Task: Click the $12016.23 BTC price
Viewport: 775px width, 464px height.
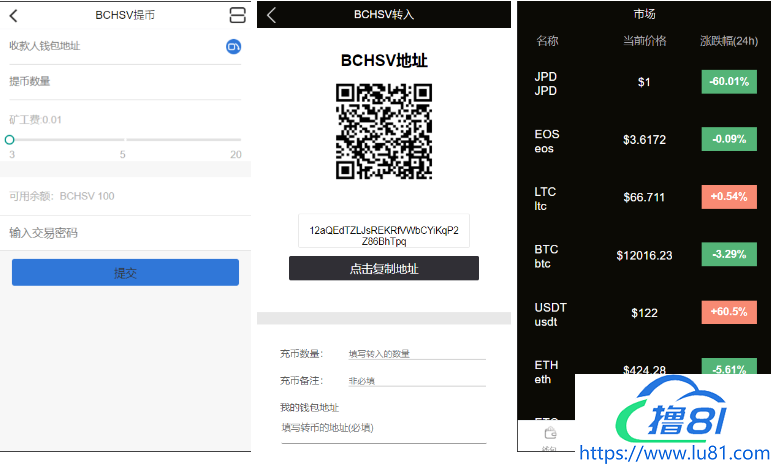Action: [x=644, y=255]
